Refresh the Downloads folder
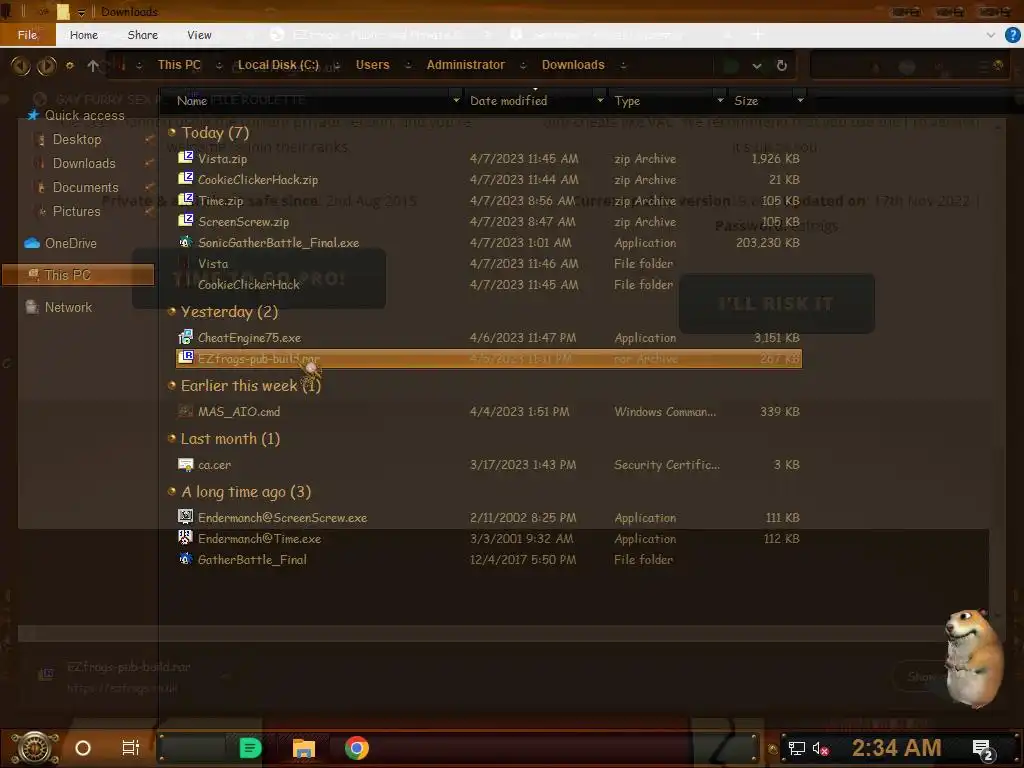 [781, 65]
